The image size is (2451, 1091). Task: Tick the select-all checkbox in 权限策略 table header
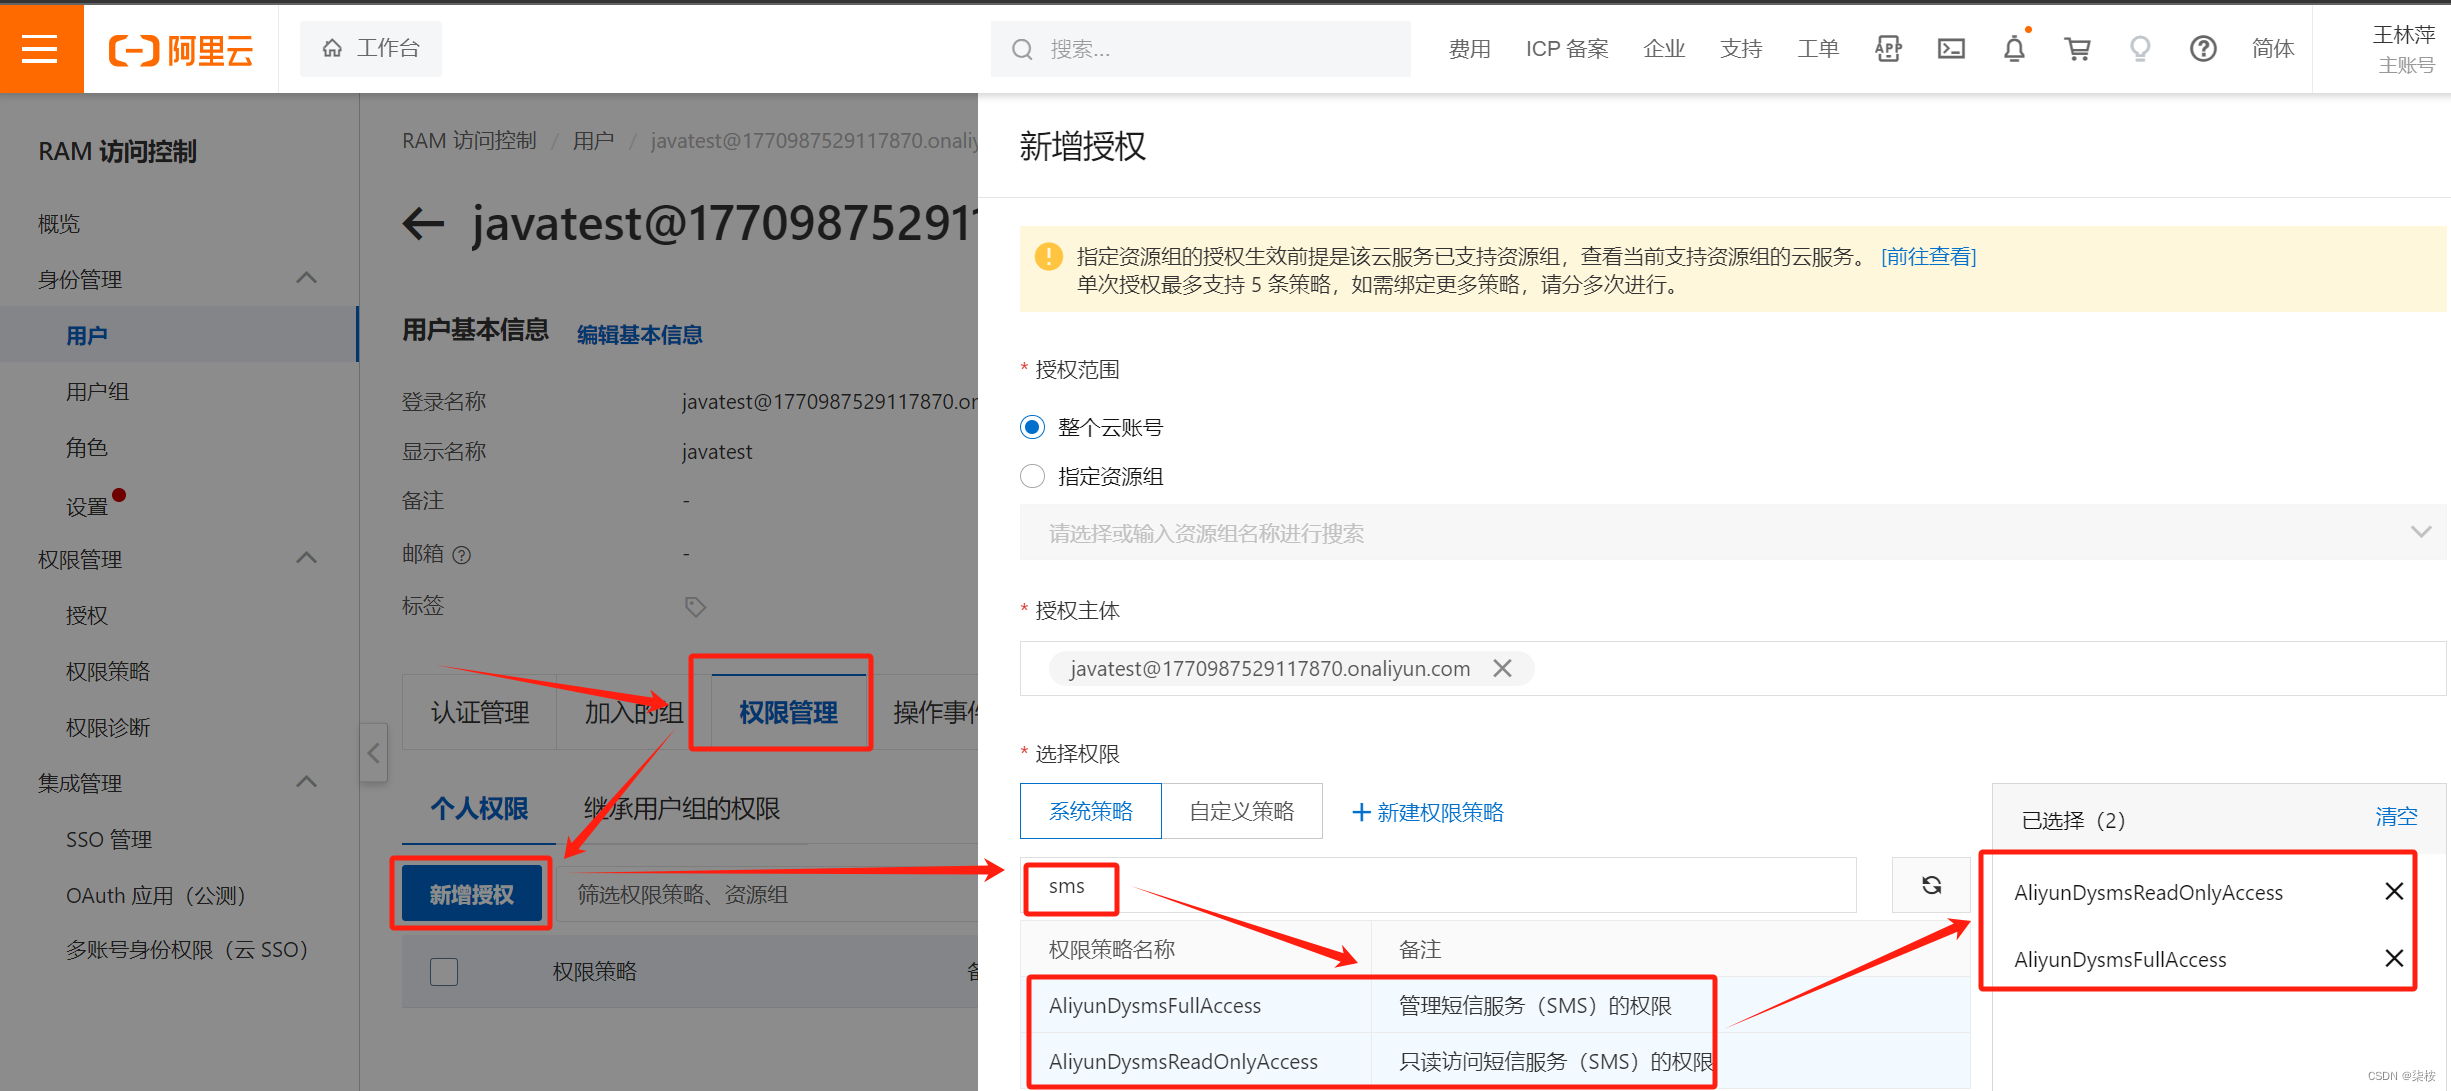point(444,971)
